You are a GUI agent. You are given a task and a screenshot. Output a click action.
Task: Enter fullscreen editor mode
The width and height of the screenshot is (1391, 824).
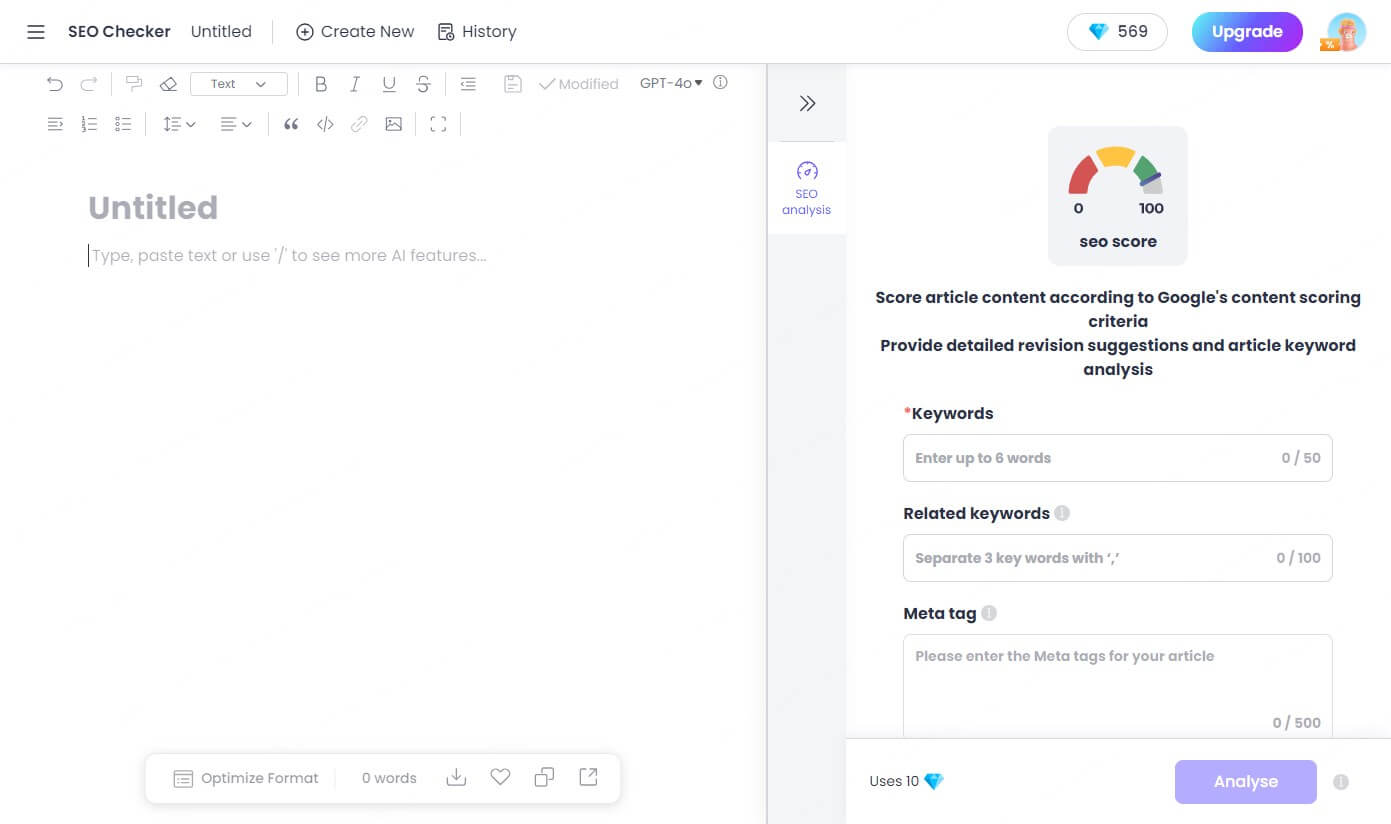pos(438,124)
